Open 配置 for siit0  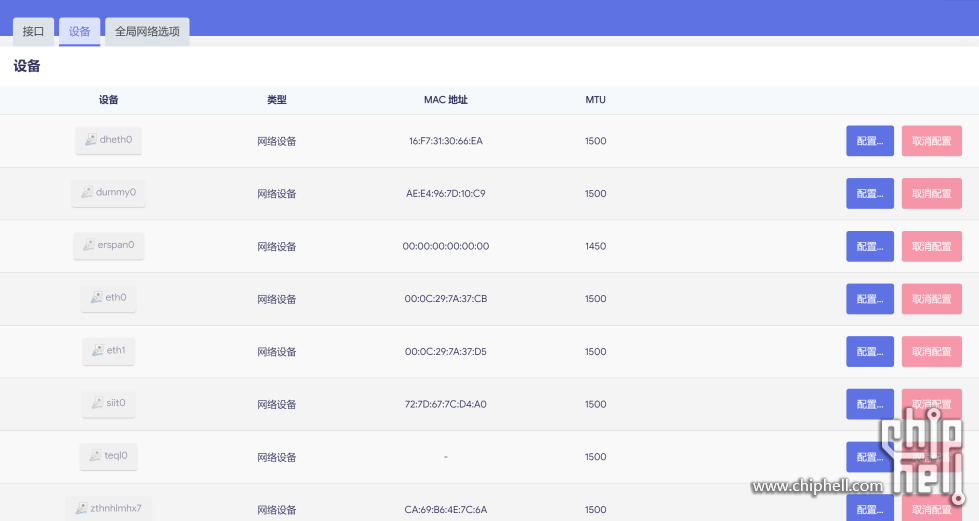[870, 404]
